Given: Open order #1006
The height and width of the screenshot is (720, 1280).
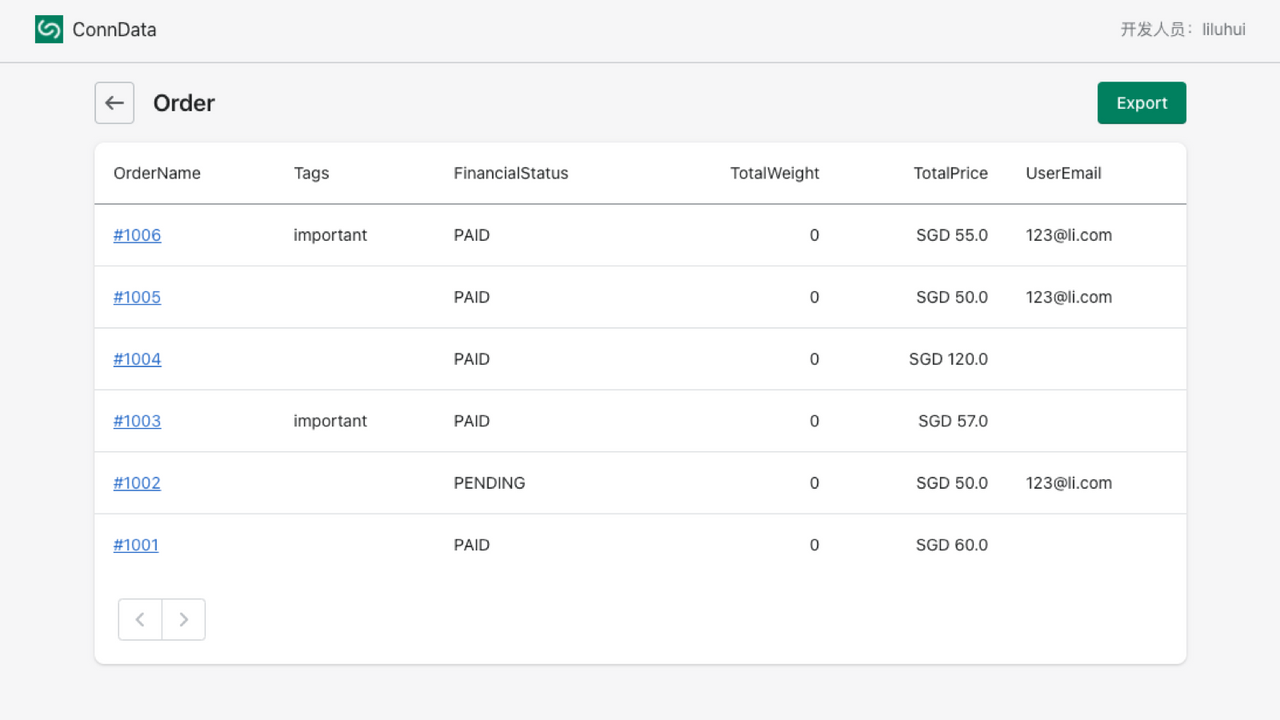Looking at the screenshot, I should pos(137,235).
